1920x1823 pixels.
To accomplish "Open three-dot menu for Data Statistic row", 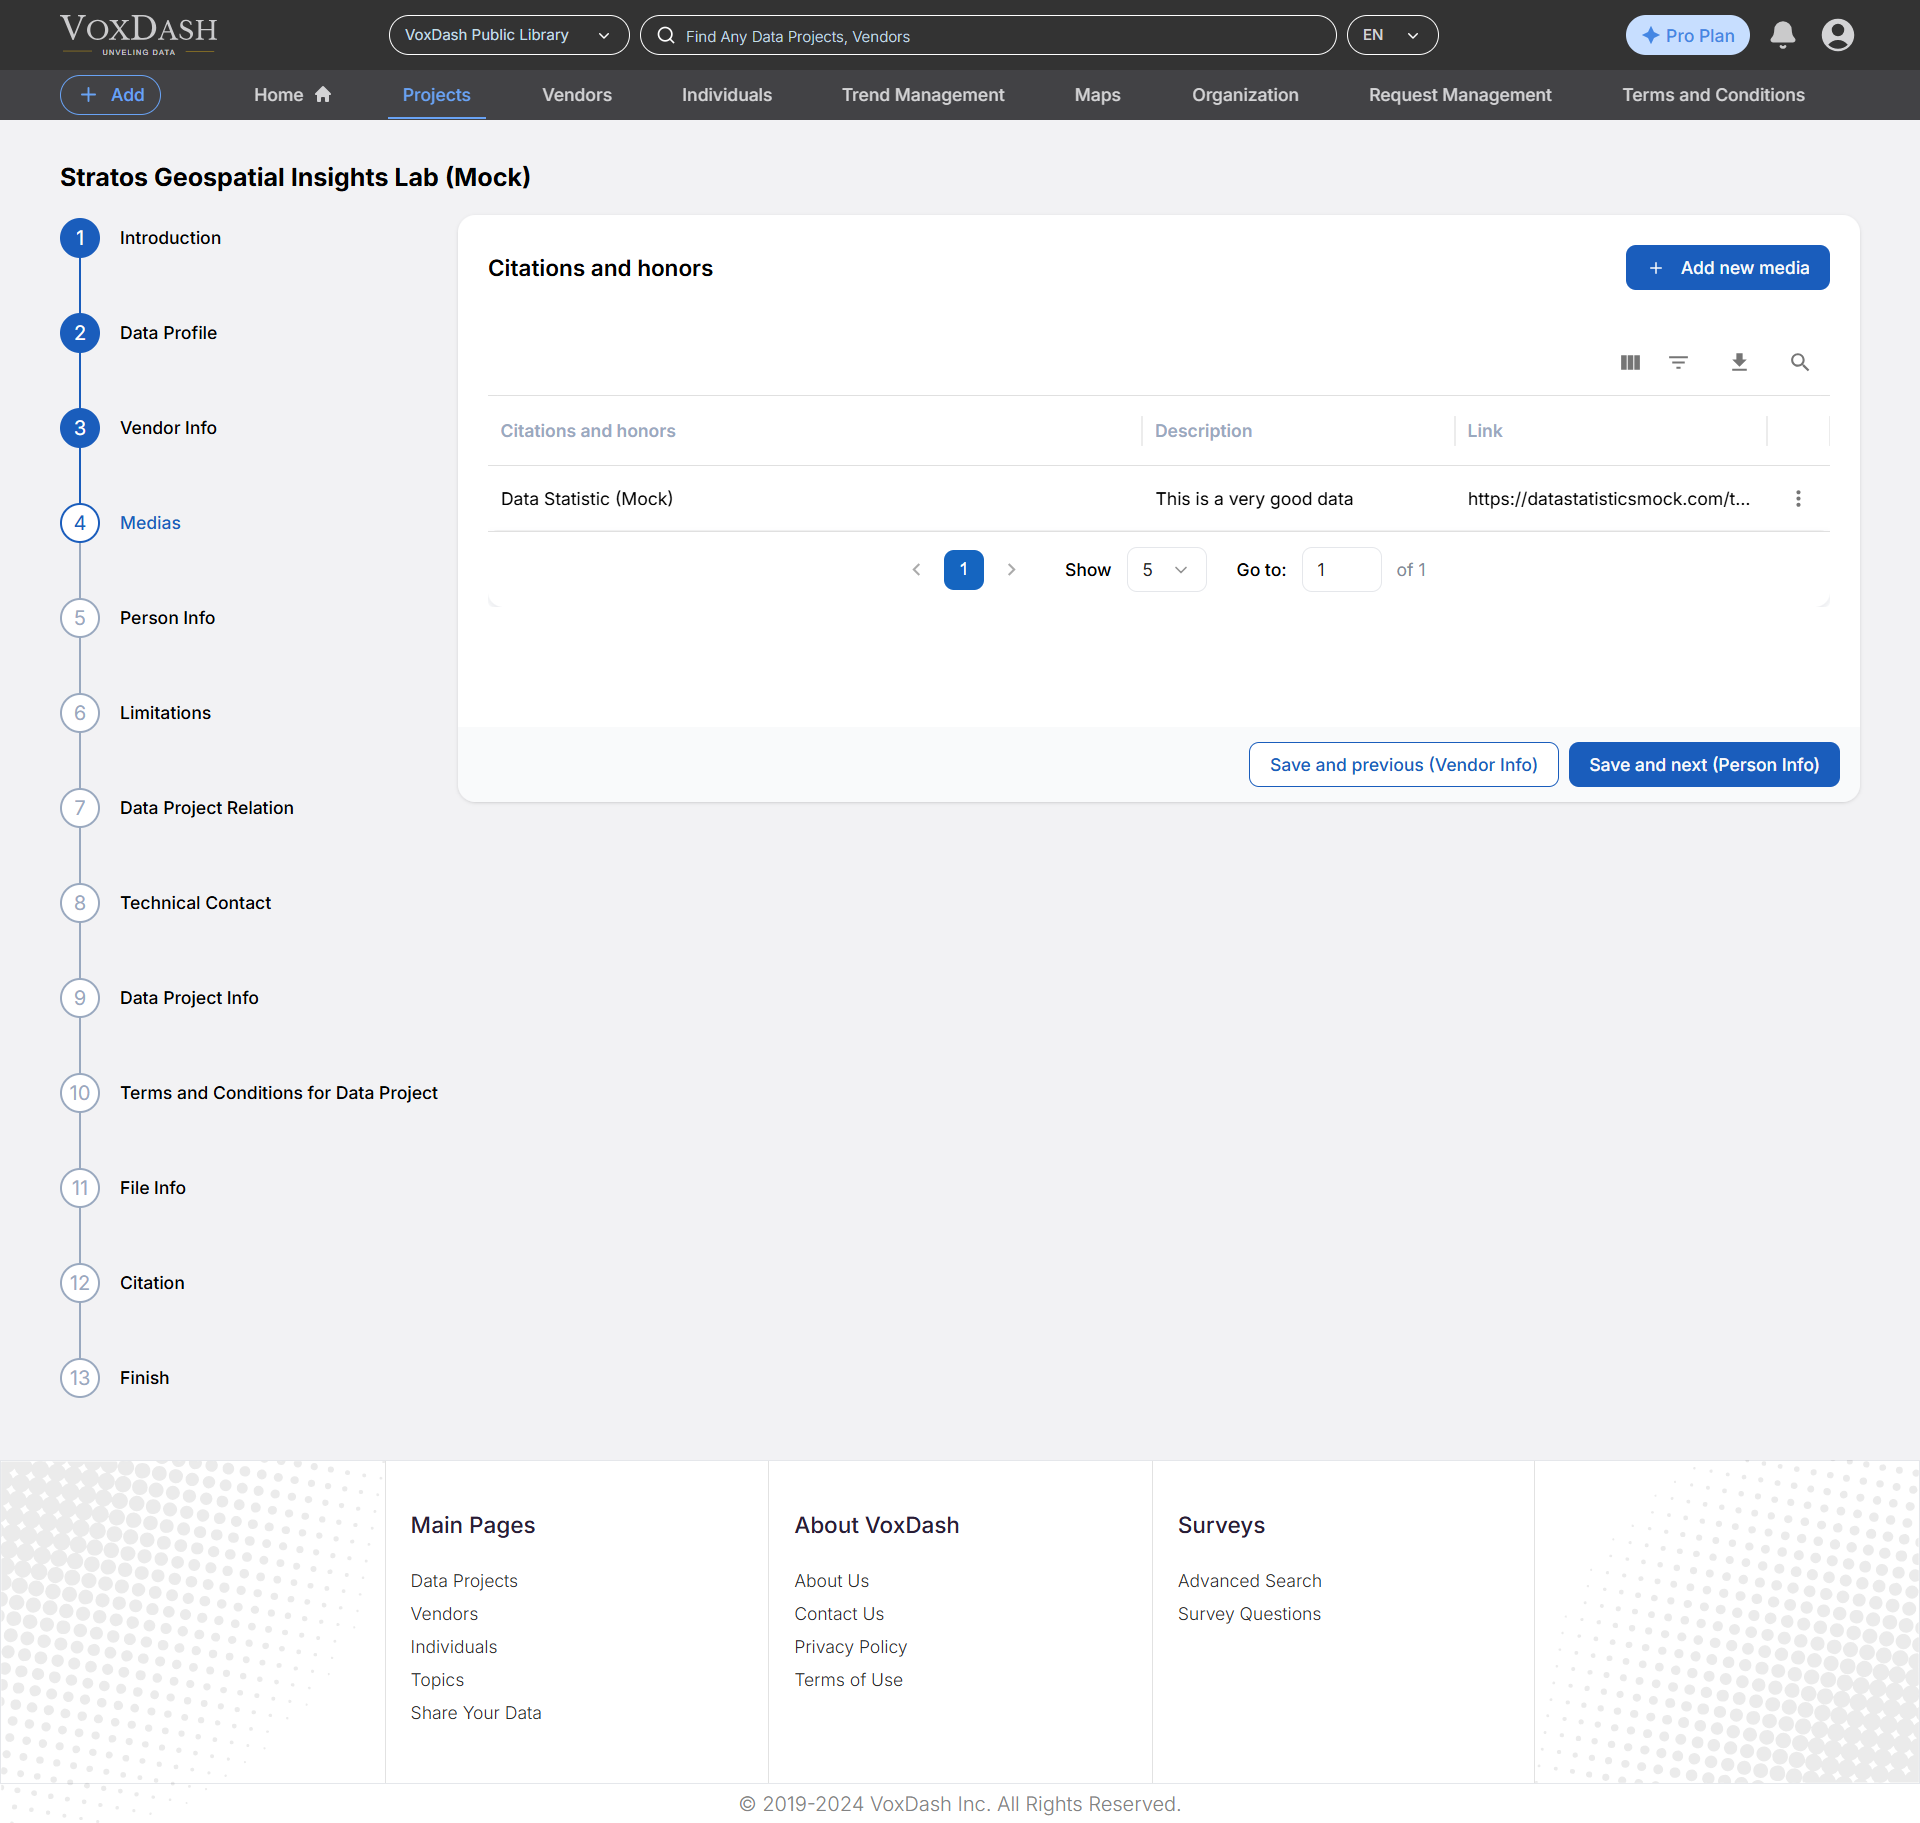I will coord(1798,499).
